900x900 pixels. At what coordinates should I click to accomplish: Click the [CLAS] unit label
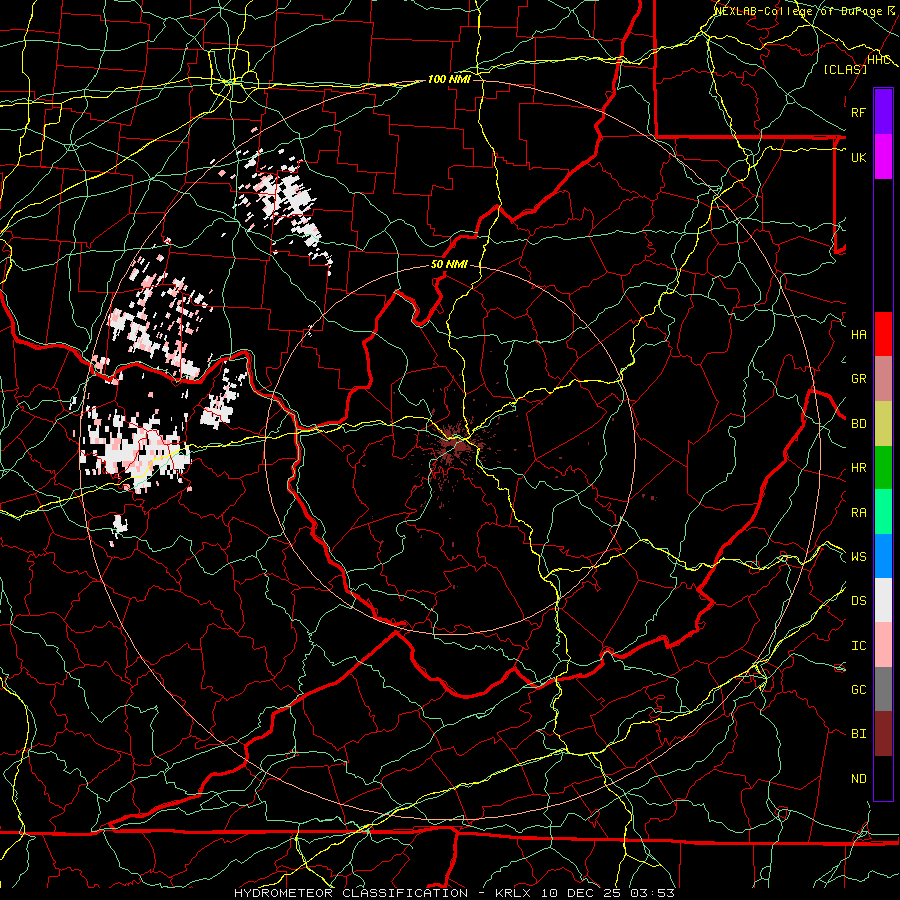845,69
